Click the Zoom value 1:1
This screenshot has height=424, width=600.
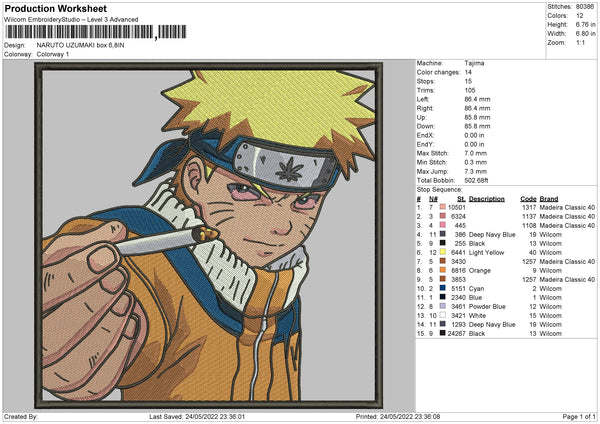pos(580,42)
